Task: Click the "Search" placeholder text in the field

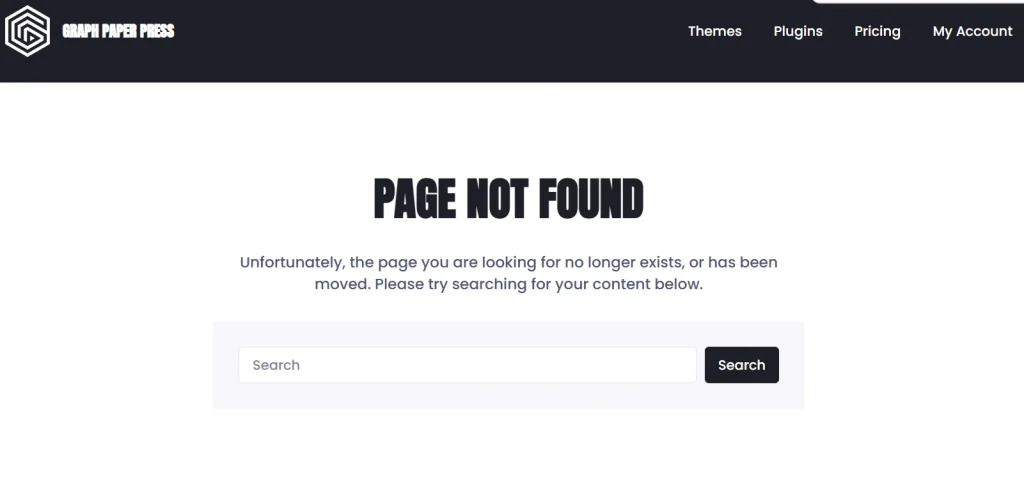Action: click(276, 365)
